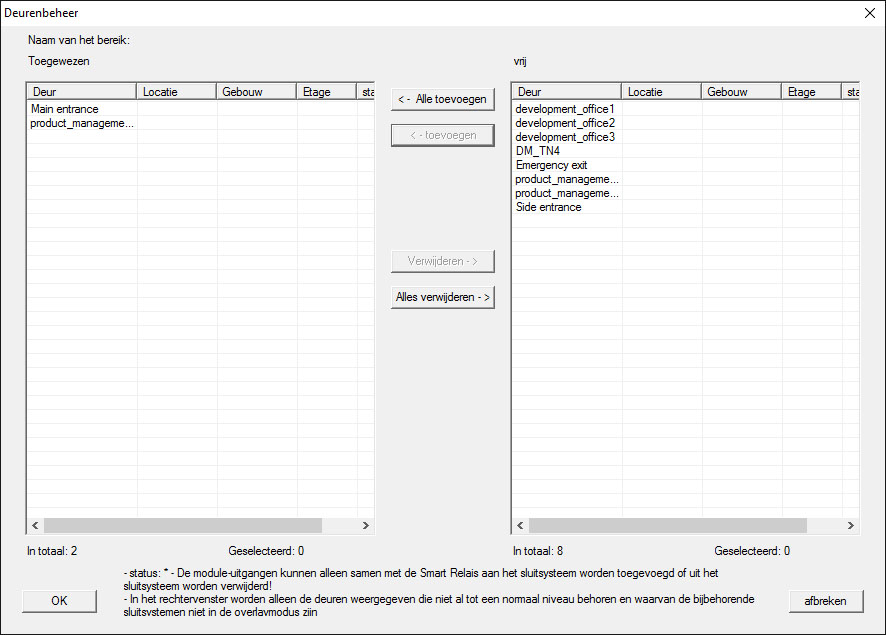Pick the 'DM_TN4' door

tap(538, 151)
